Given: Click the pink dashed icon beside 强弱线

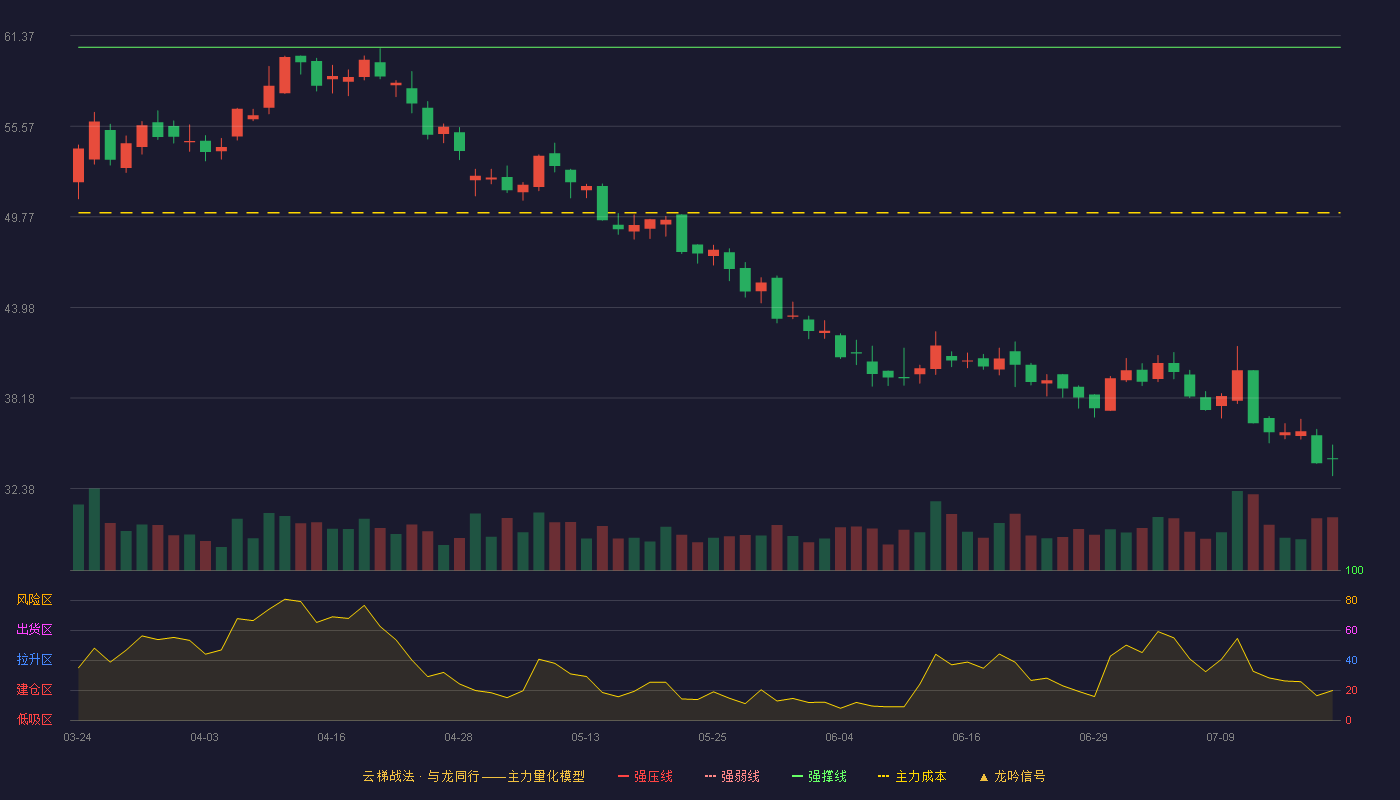Looking at the screenshot, I should (x=710, y=776).
